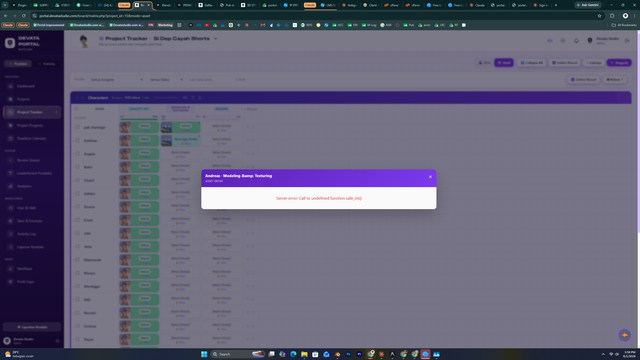Viewport: 640px width, 360px height.
Task: Click the Lainnya button
Action: (594, 63)
